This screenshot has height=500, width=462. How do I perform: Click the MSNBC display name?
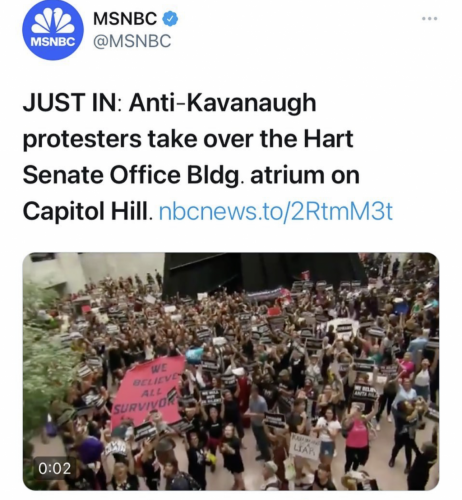[x=125, y=19]
